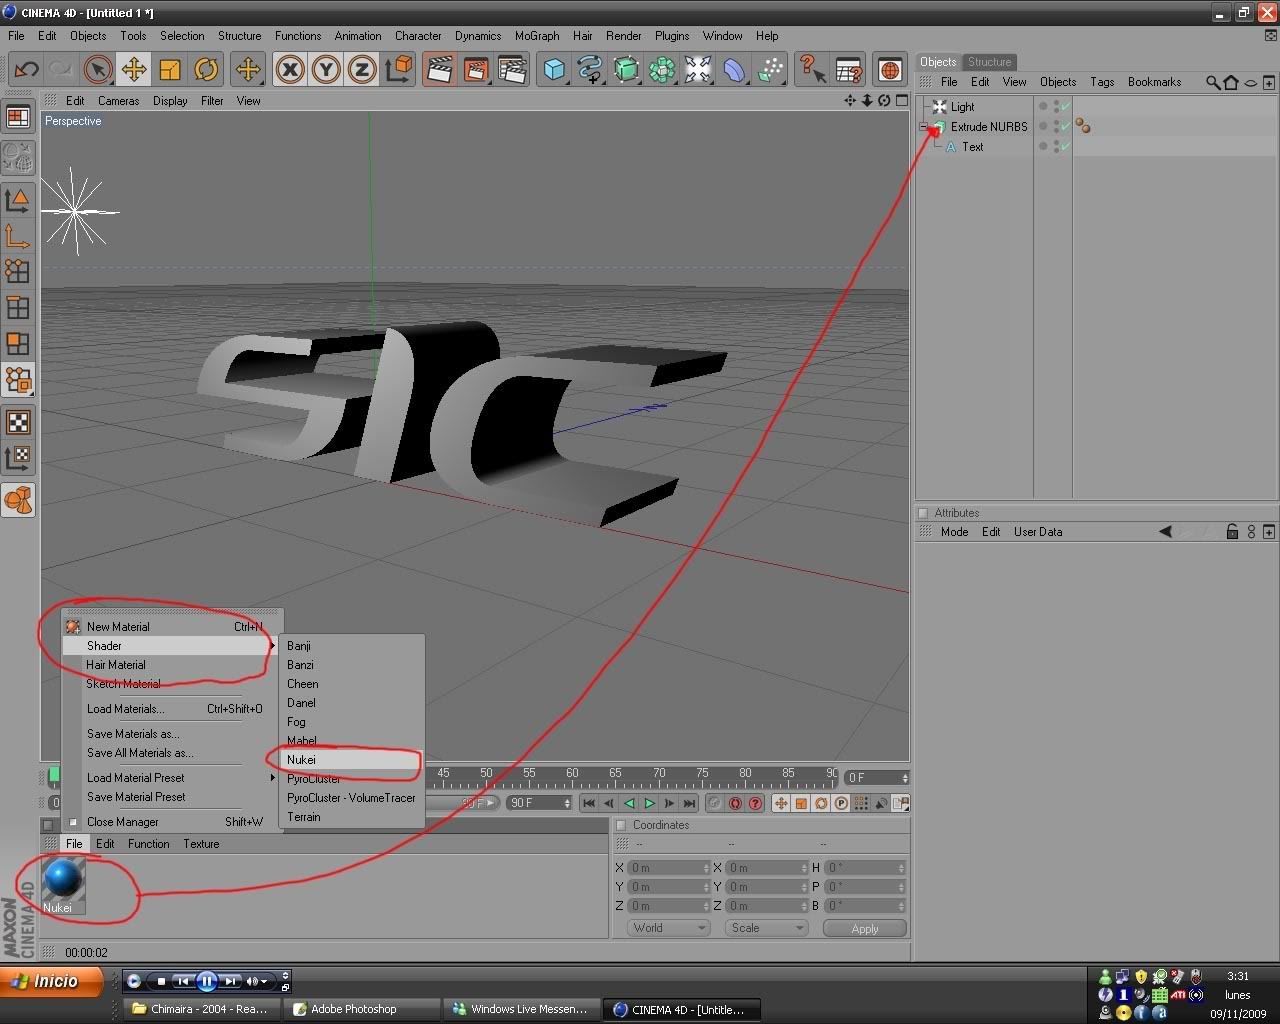The width and height of the screenshot is (1280, 1024).
Task: Switch the coordinate system icon
Action: (x=398, y=69)
